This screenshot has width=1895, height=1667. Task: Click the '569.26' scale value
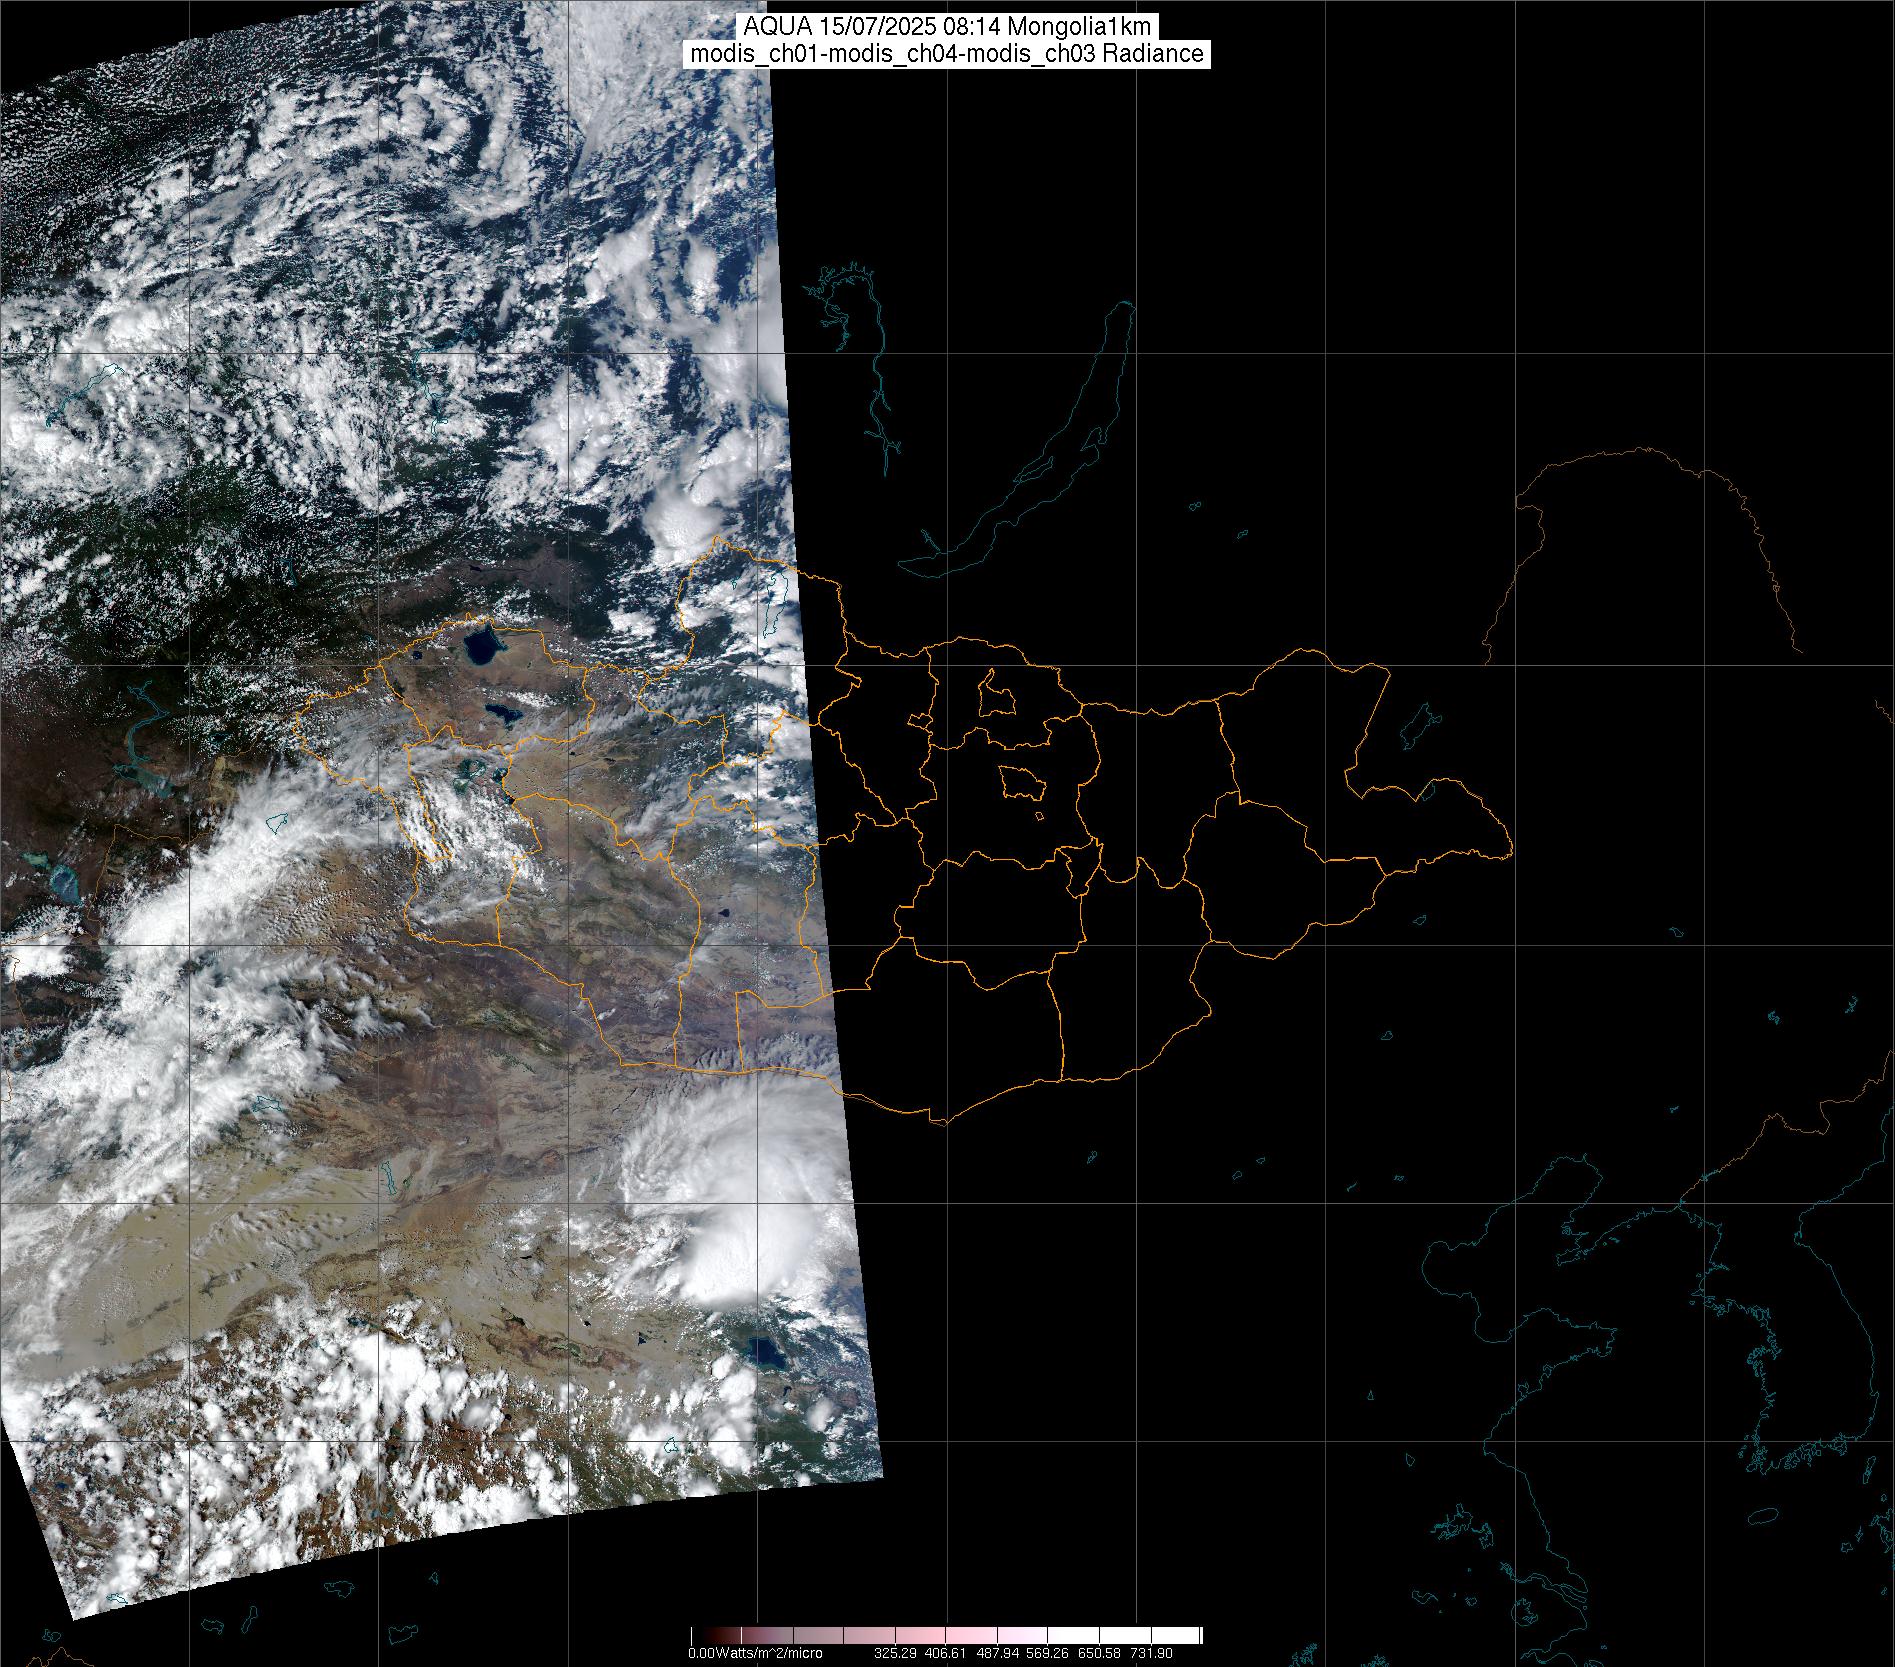point(1049,1654)
